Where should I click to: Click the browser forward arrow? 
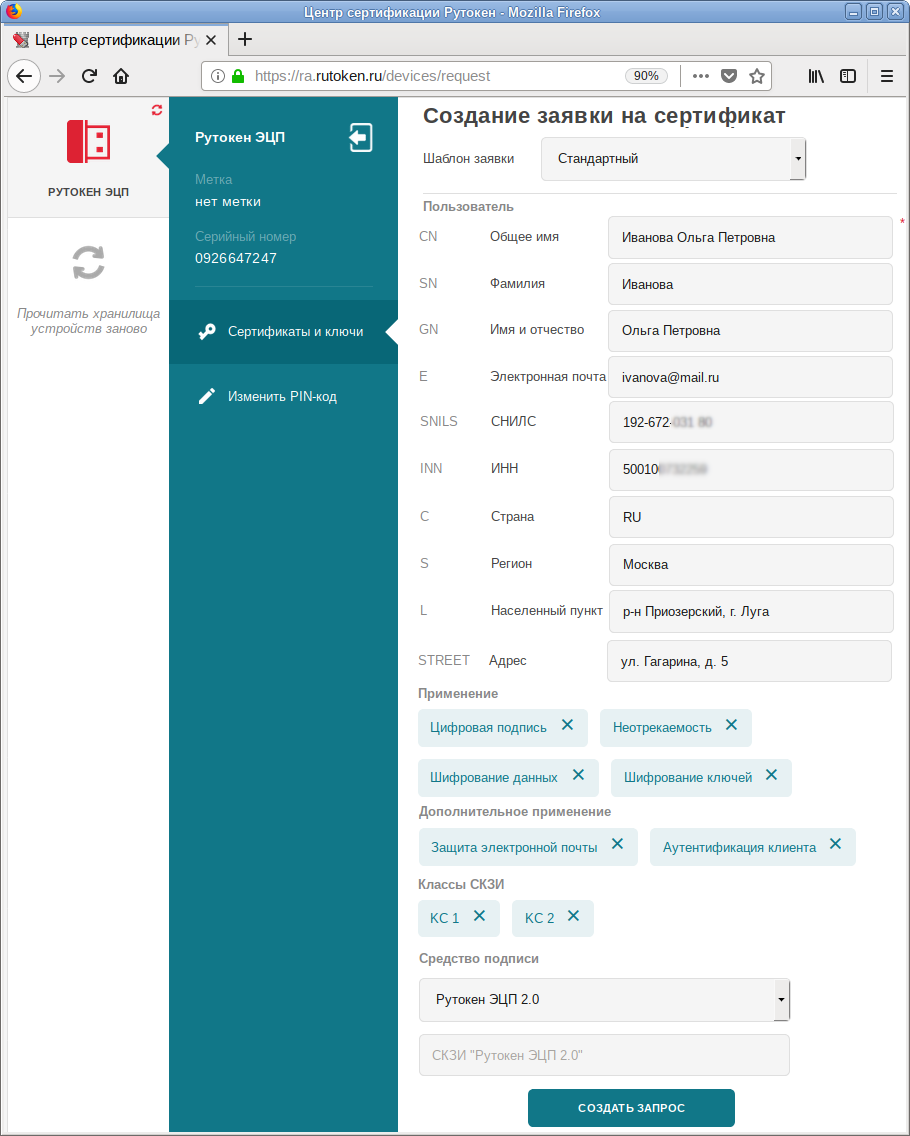57,76
